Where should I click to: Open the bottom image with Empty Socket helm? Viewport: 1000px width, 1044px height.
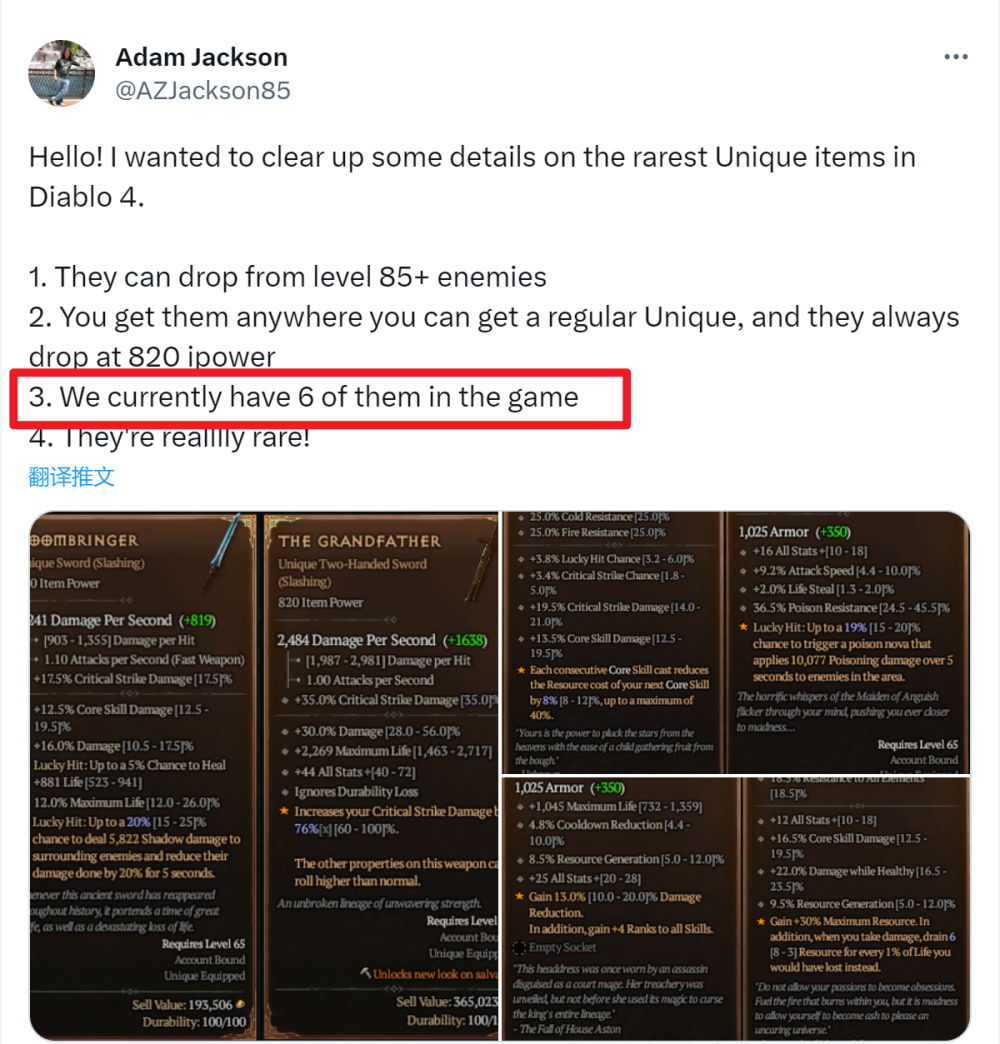coord(621,908)
